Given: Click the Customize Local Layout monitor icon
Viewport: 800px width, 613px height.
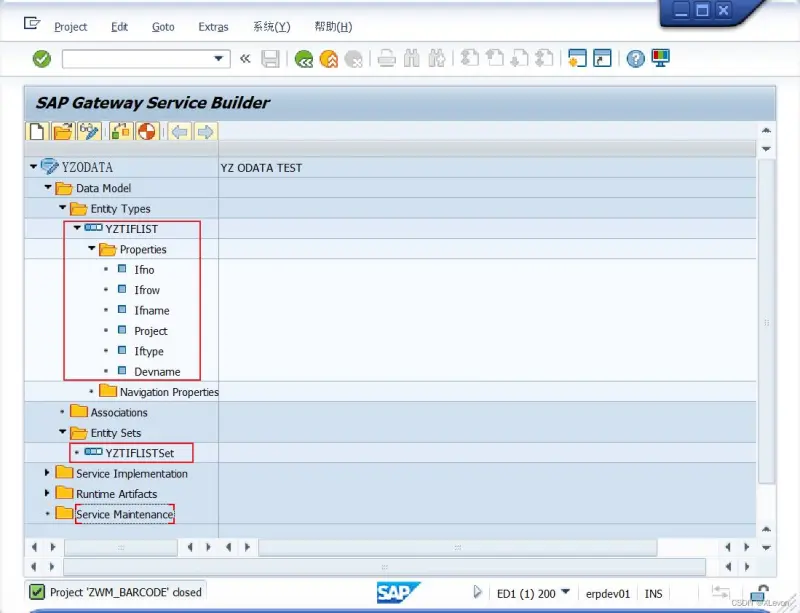Looking at the screenshot, I should tap(661, 58).
